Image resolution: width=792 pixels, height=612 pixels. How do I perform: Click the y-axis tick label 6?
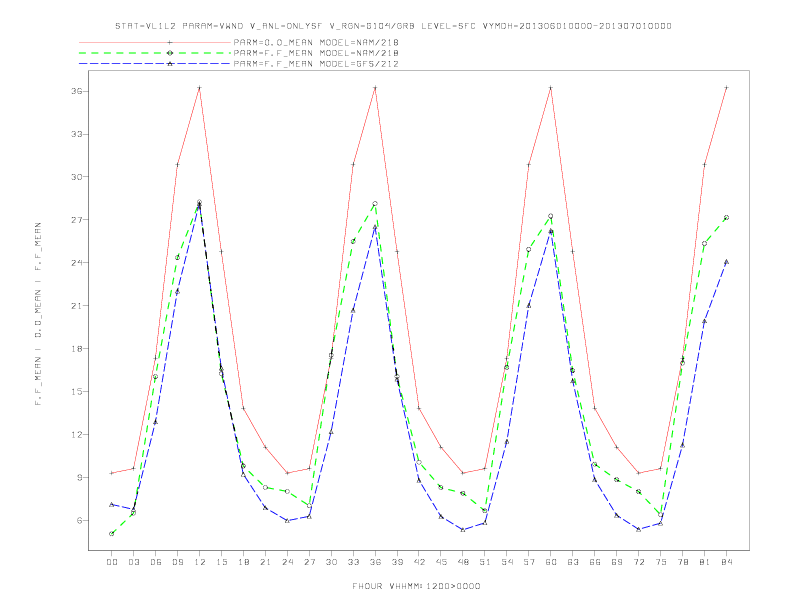pyautogui.click(x=79, y=520)
